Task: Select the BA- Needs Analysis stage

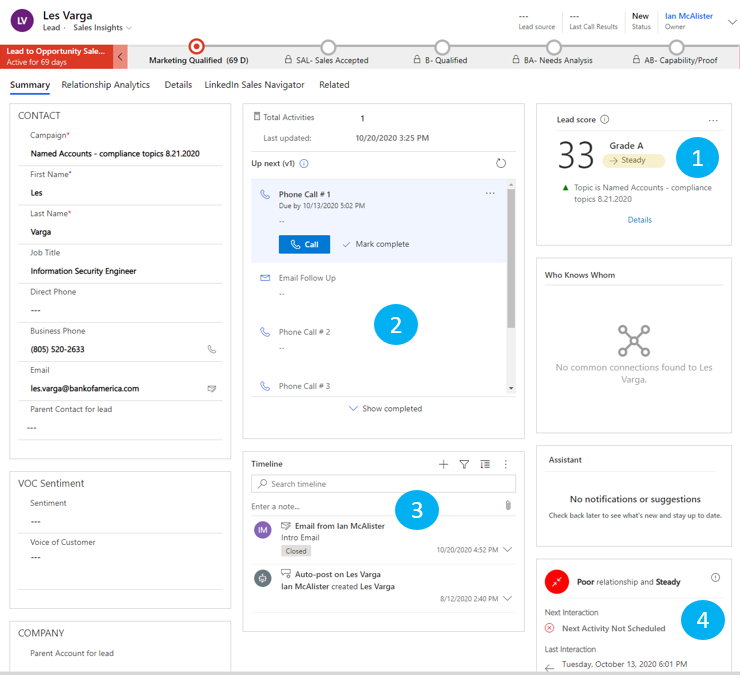Action: pos(554,47)
